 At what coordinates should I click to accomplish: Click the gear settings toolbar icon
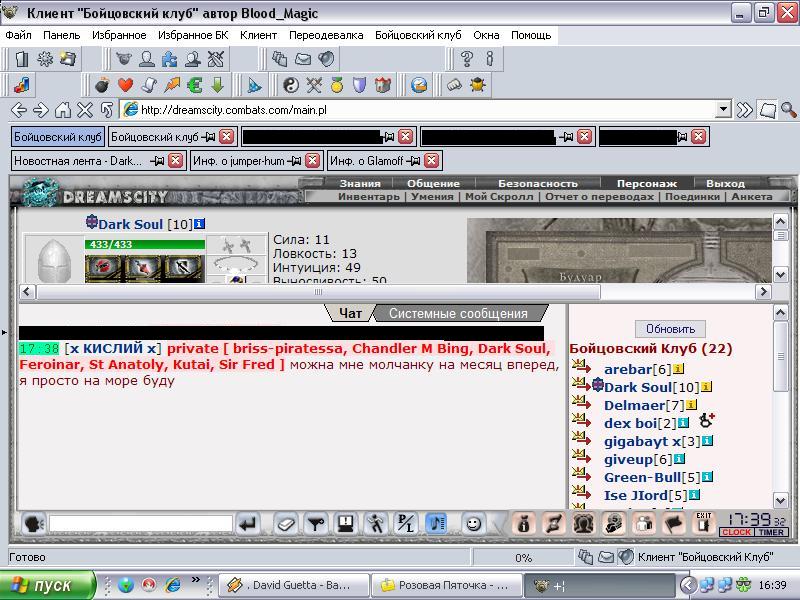pos(45,59)
